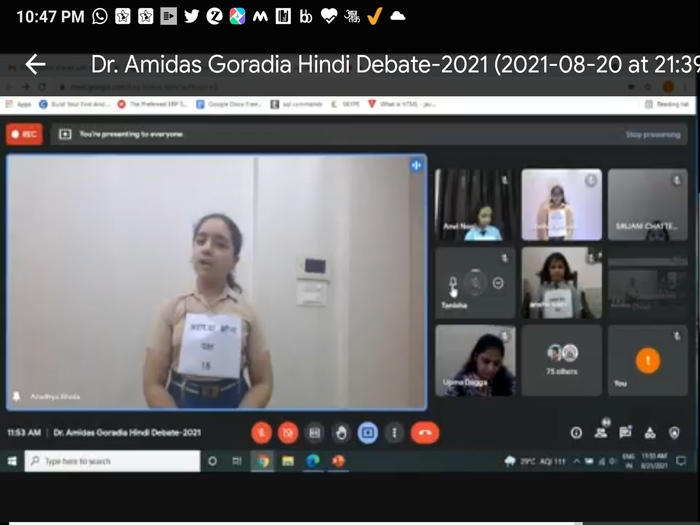Click the muted mic icon on SRIJANI's tile

(x=677, y=180)
